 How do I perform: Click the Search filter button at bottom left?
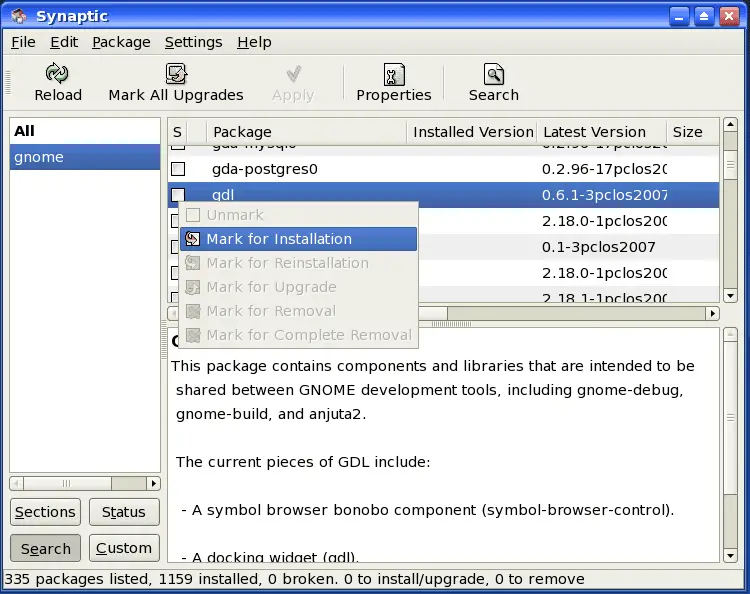(45, 548)
